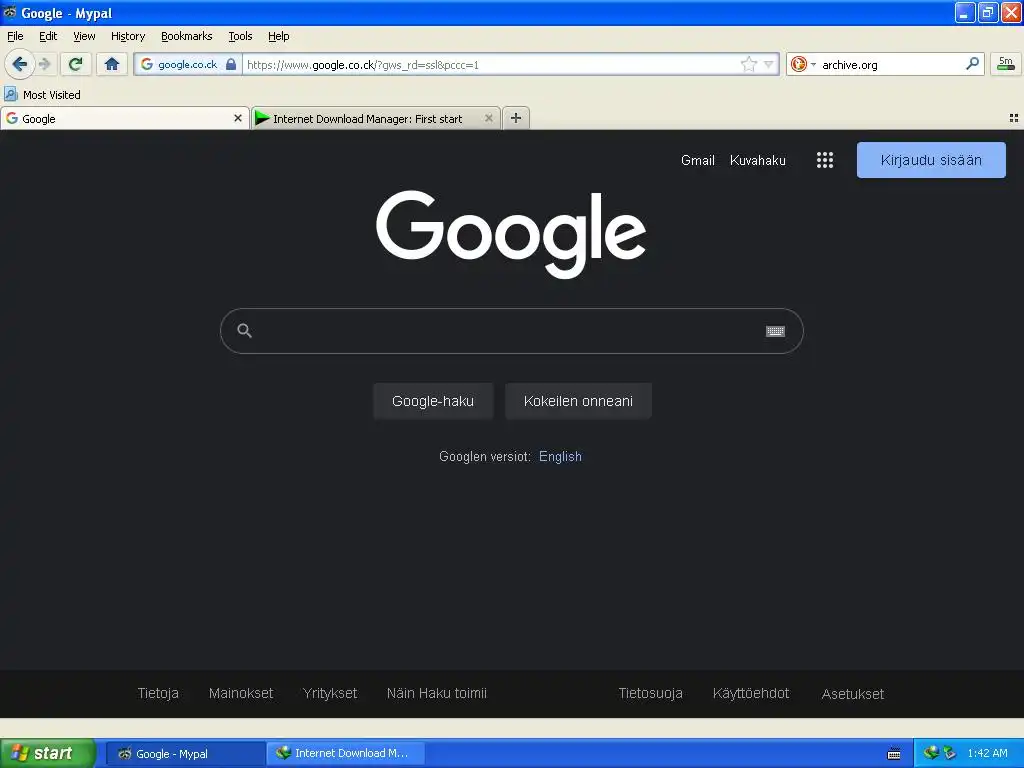The image size is (1024, 768).
Task: Open the search engine selector dropdown
Action: click(803, 64)
